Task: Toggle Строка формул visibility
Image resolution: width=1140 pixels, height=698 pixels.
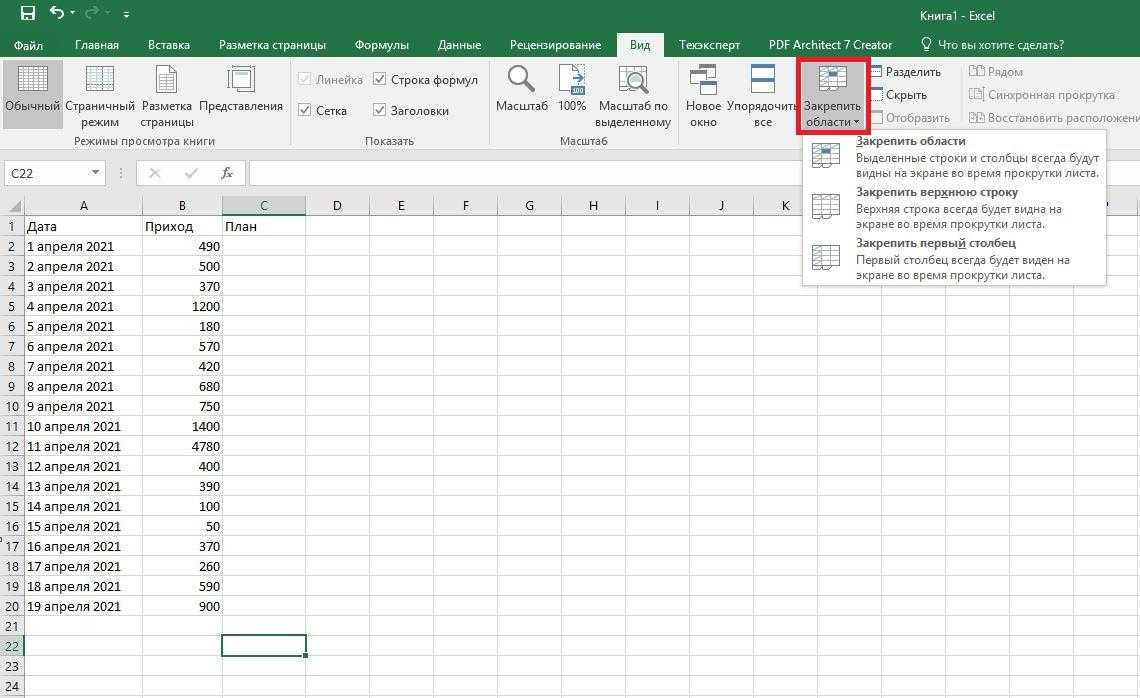Action: (380, 79)
